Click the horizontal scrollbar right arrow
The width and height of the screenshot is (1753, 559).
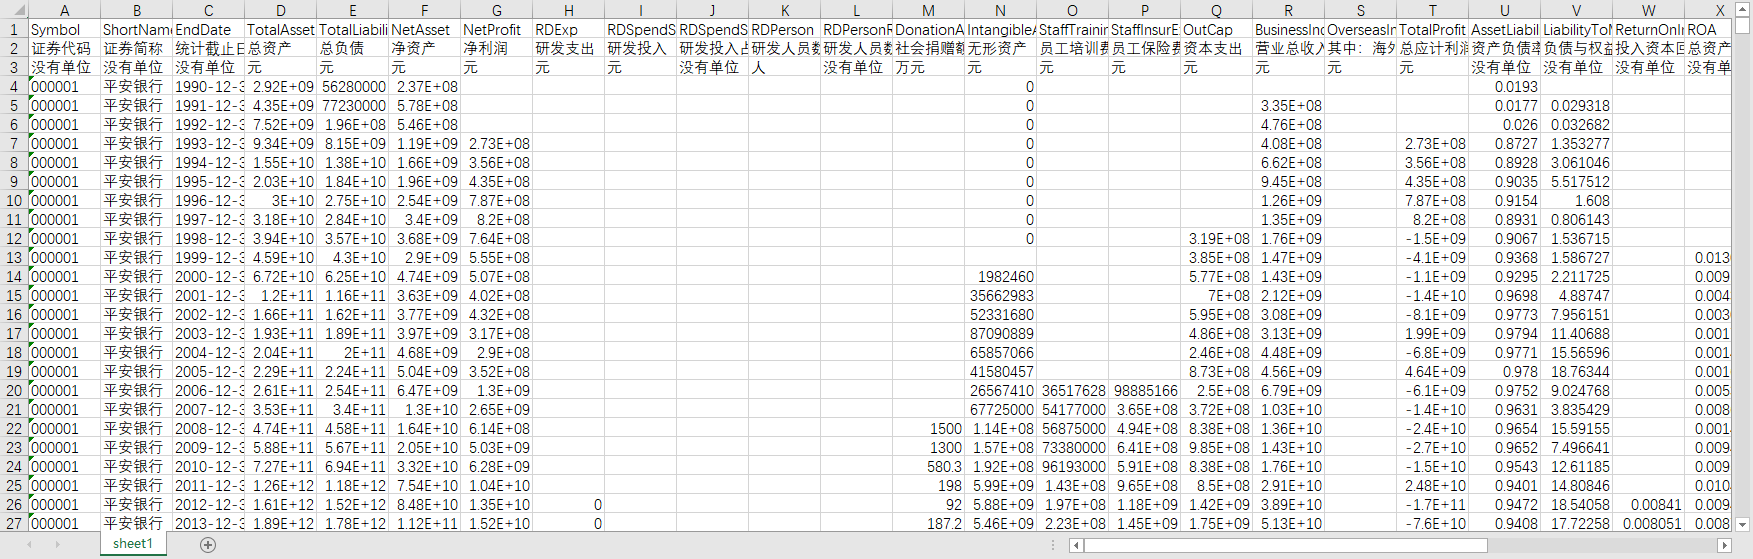(1724, 545)
